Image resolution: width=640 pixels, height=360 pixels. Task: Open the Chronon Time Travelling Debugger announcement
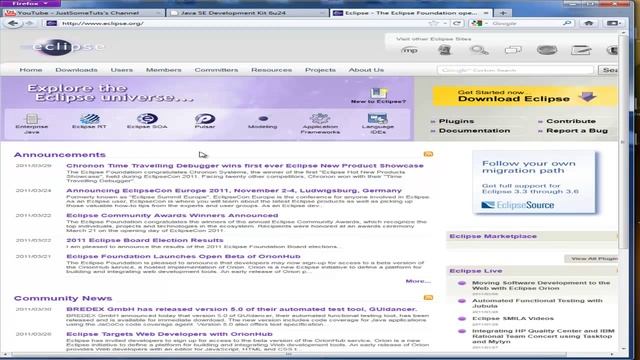click(x=245, y=166)
